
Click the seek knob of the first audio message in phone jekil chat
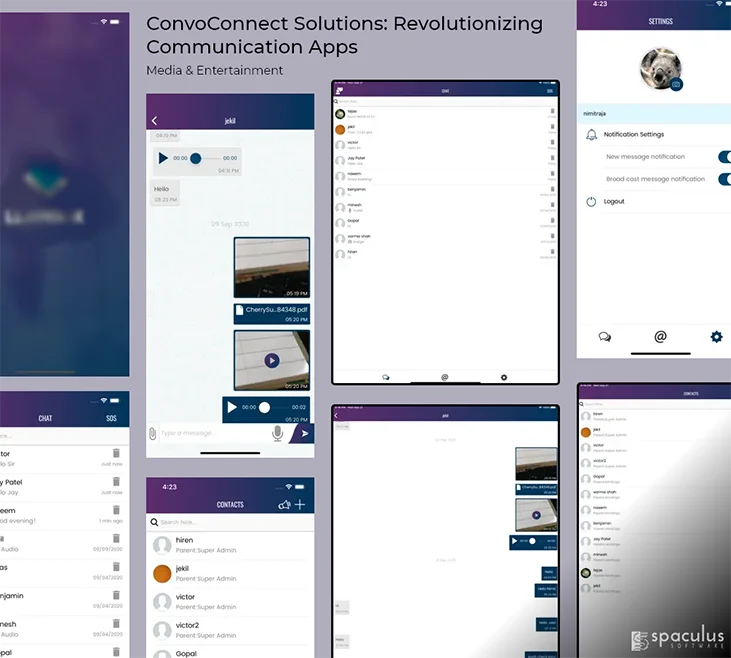coord(196,158)
